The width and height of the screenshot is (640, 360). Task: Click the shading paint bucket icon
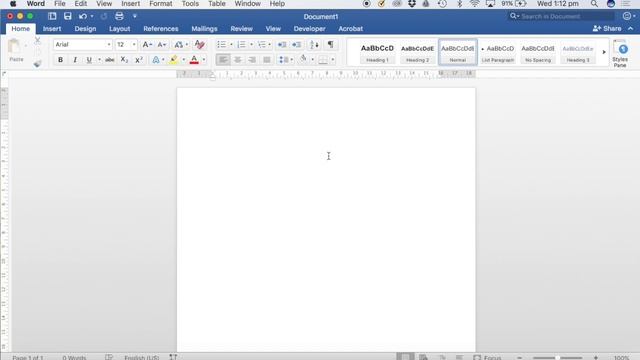(x=303, y=60)
